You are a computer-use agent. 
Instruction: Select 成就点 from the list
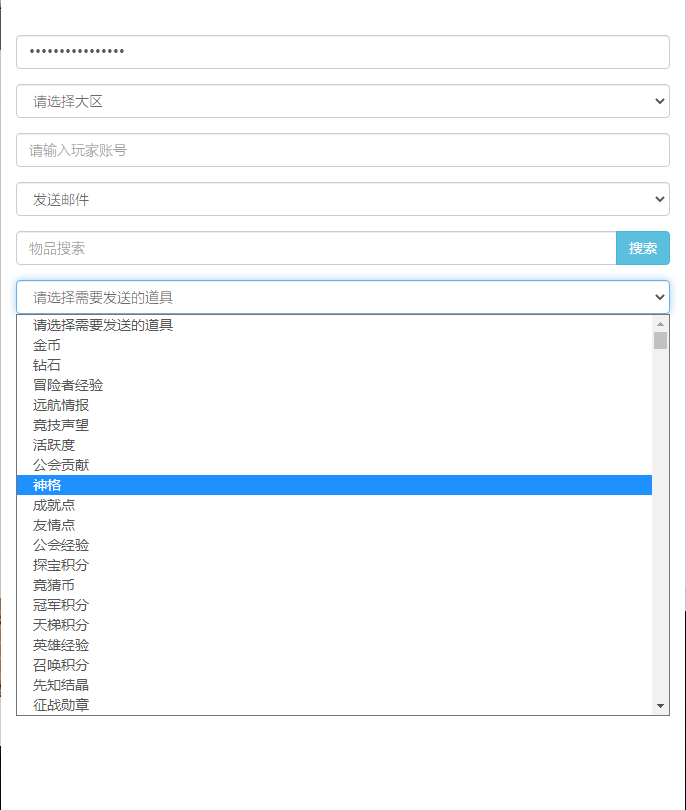54,505
